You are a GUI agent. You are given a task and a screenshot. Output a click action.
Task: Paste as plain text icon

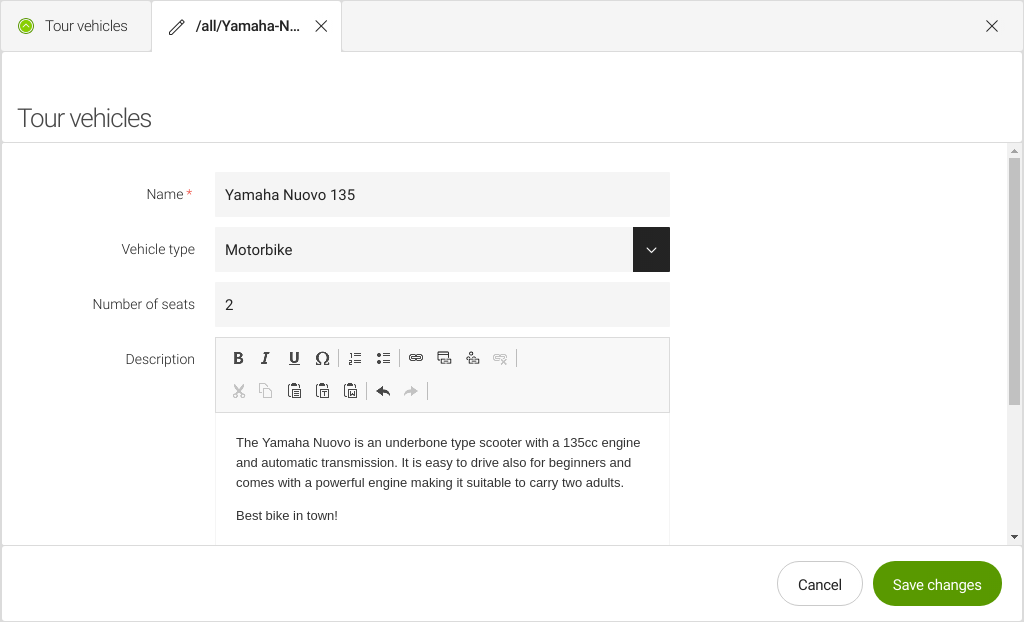322,391
